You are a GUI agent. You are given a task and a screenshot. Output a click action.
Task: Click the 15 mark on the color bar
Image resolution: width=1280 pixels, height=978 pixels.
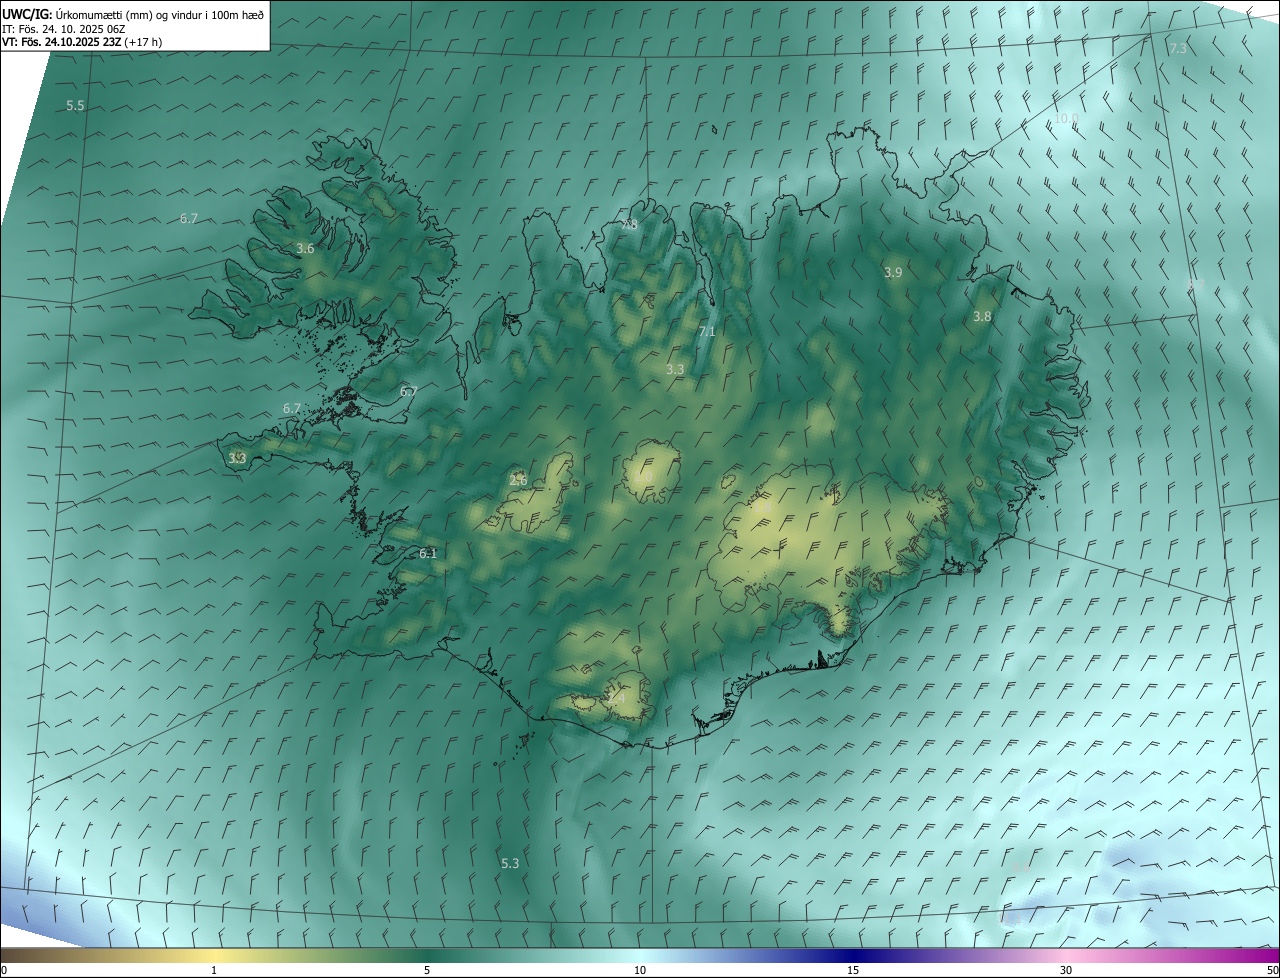(853, 970)
